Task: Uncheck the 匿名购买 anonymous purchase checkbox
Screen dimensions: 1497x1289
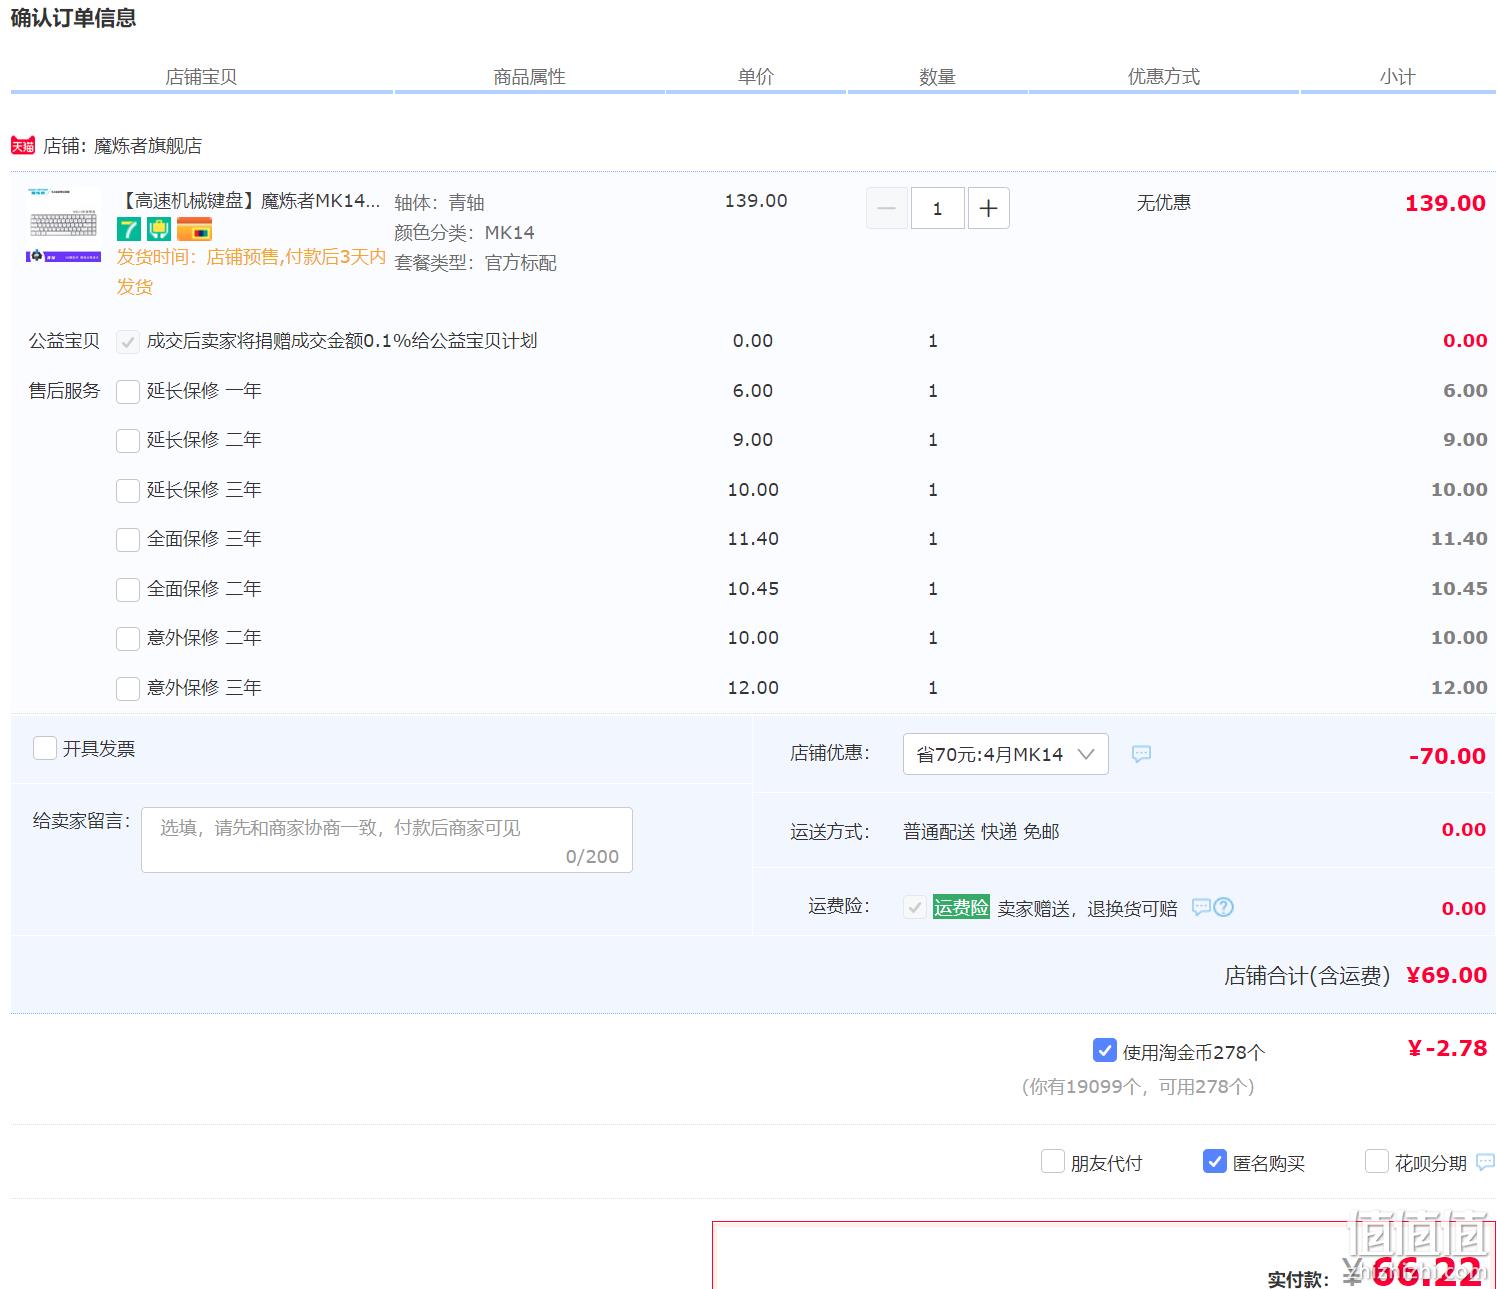Action: tap(1215, 1161)
